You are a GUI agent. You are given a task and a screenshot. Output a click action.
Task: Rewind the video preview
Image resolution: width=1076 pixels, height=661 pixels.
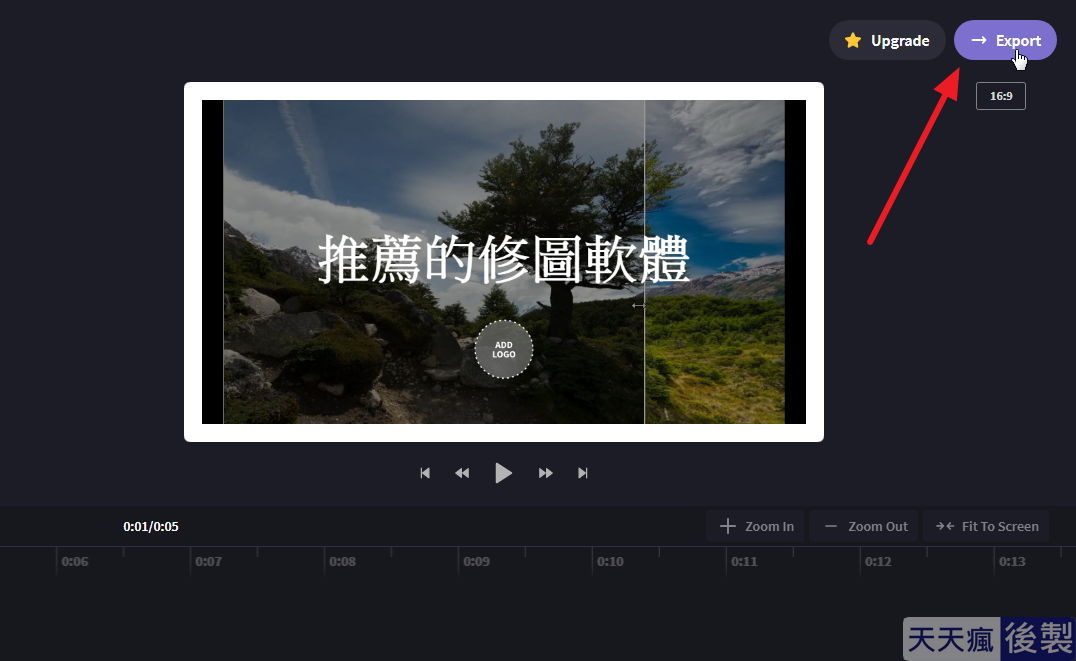463,473
